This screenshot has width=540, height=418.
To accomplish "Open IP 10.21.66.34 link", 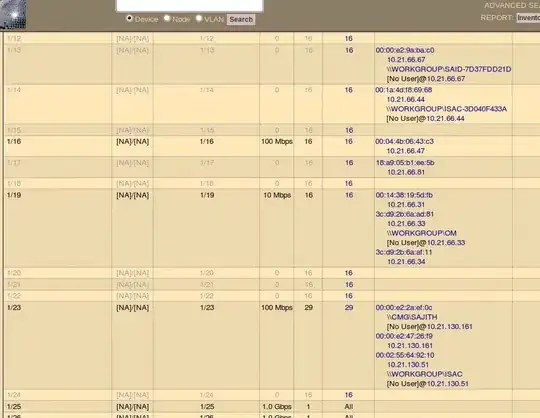I will point(406,262).
